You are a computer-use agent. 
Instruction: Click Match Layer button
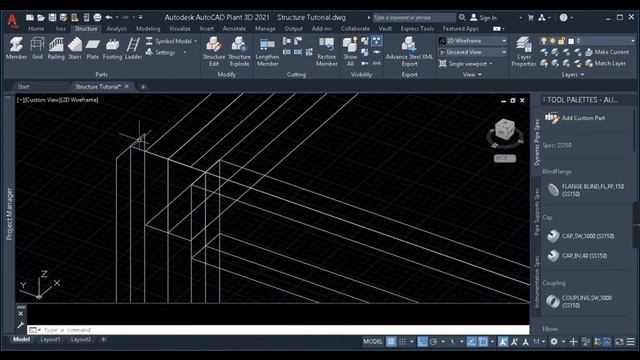point(606,63)
